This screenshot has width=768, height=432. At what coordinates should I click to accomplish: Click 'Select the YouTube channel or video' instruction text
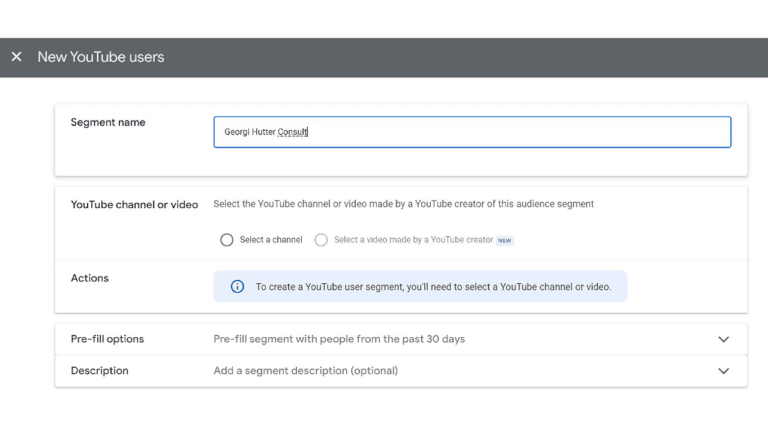(404, 204)
